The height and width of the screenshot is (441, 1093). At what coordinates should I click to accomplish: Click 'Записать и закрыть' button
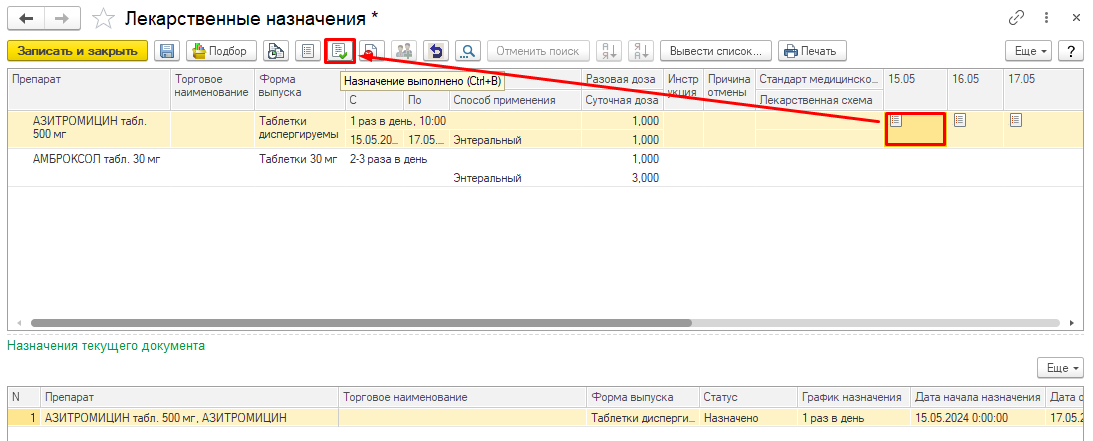pos(77,51)
